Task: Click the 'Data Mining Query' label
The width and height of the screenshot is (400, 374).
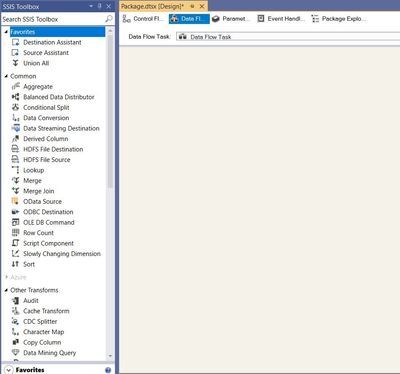Action: pos(50,353)
